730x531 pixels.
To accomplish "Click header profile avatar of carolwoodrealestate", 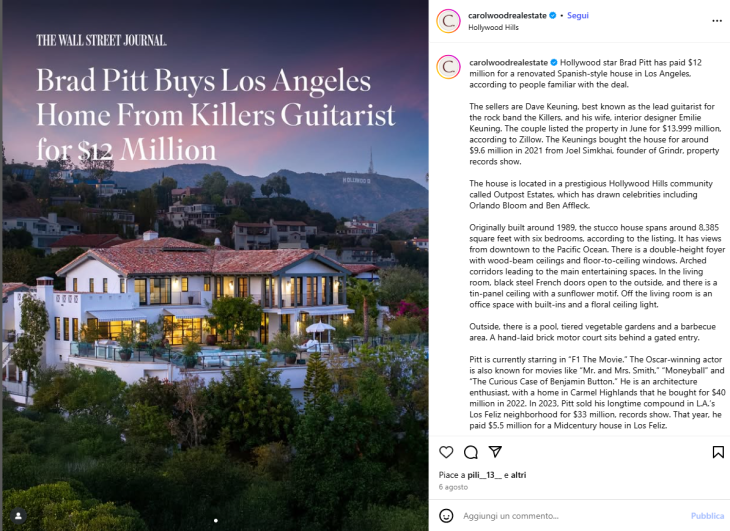I will point(448,21).
